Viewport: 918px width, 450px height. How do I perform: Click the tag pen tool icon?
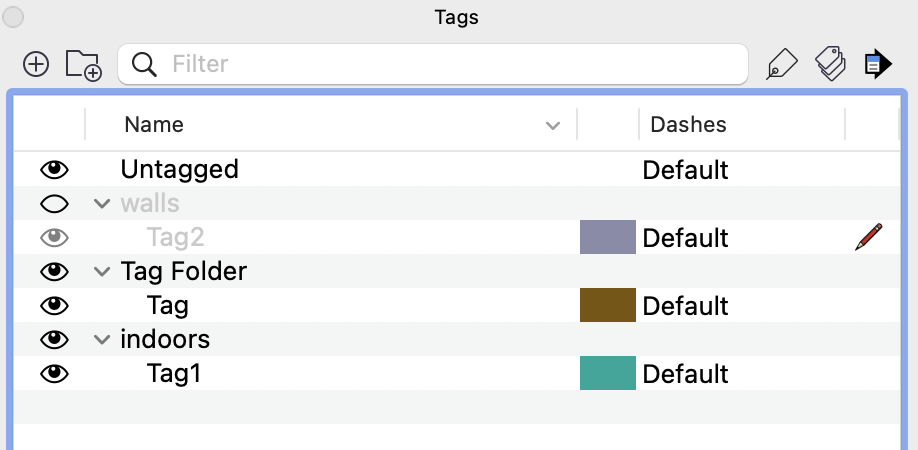pos(781,65)
